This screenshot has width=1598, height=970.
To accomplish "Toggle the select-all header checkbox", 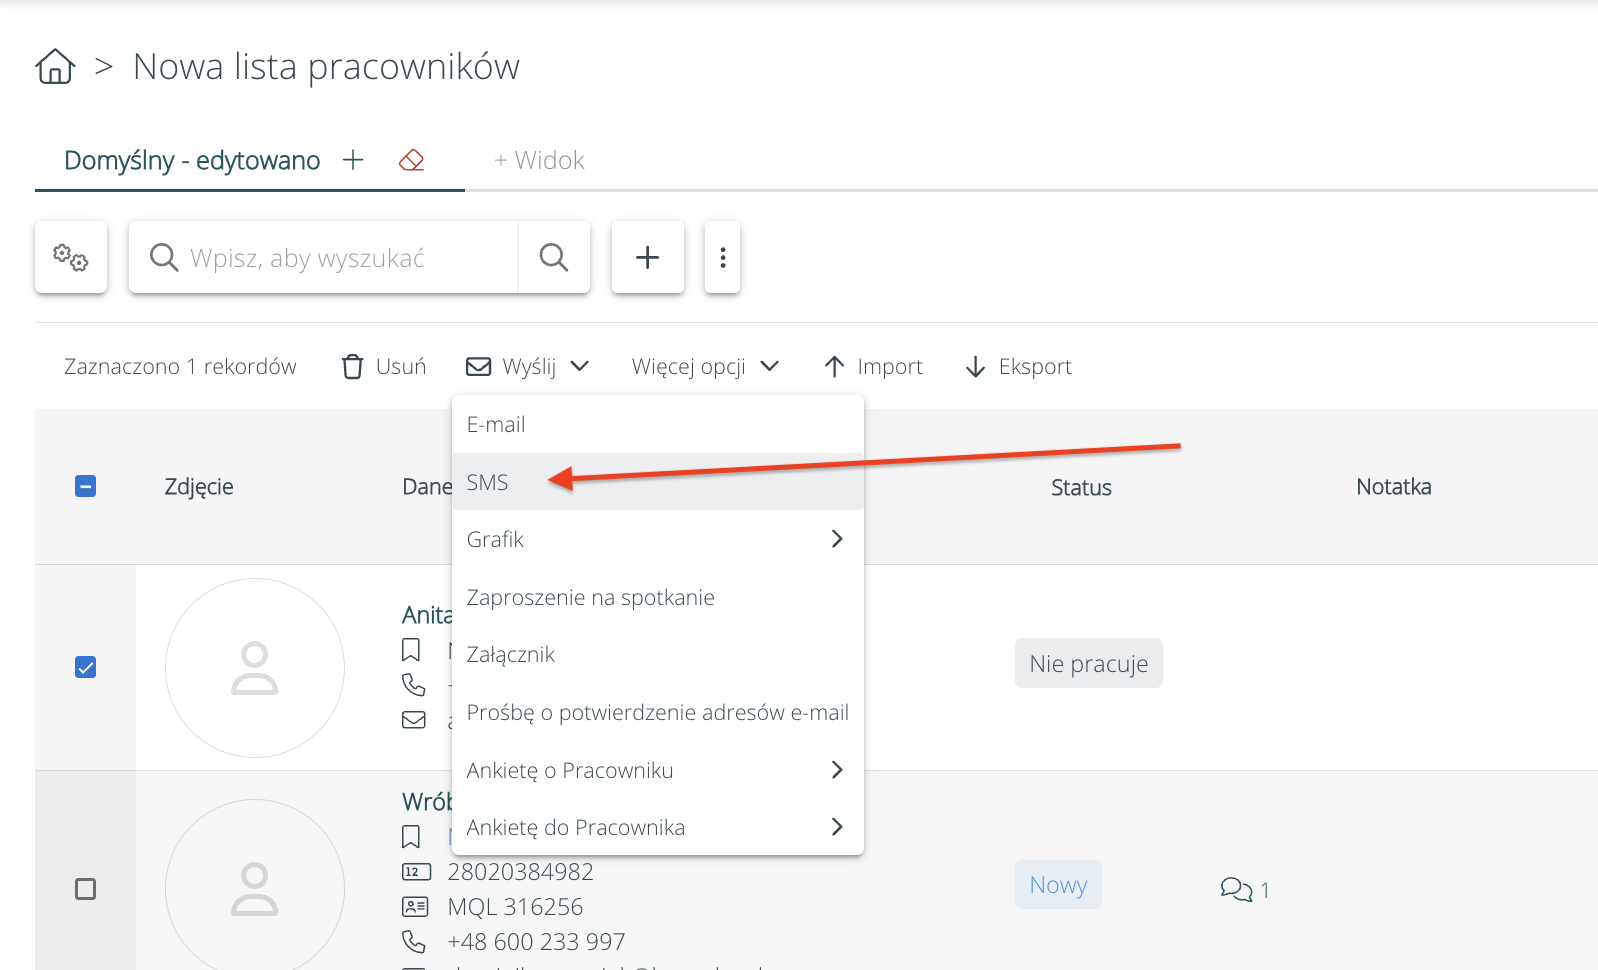I will click(x=86, y=487).
